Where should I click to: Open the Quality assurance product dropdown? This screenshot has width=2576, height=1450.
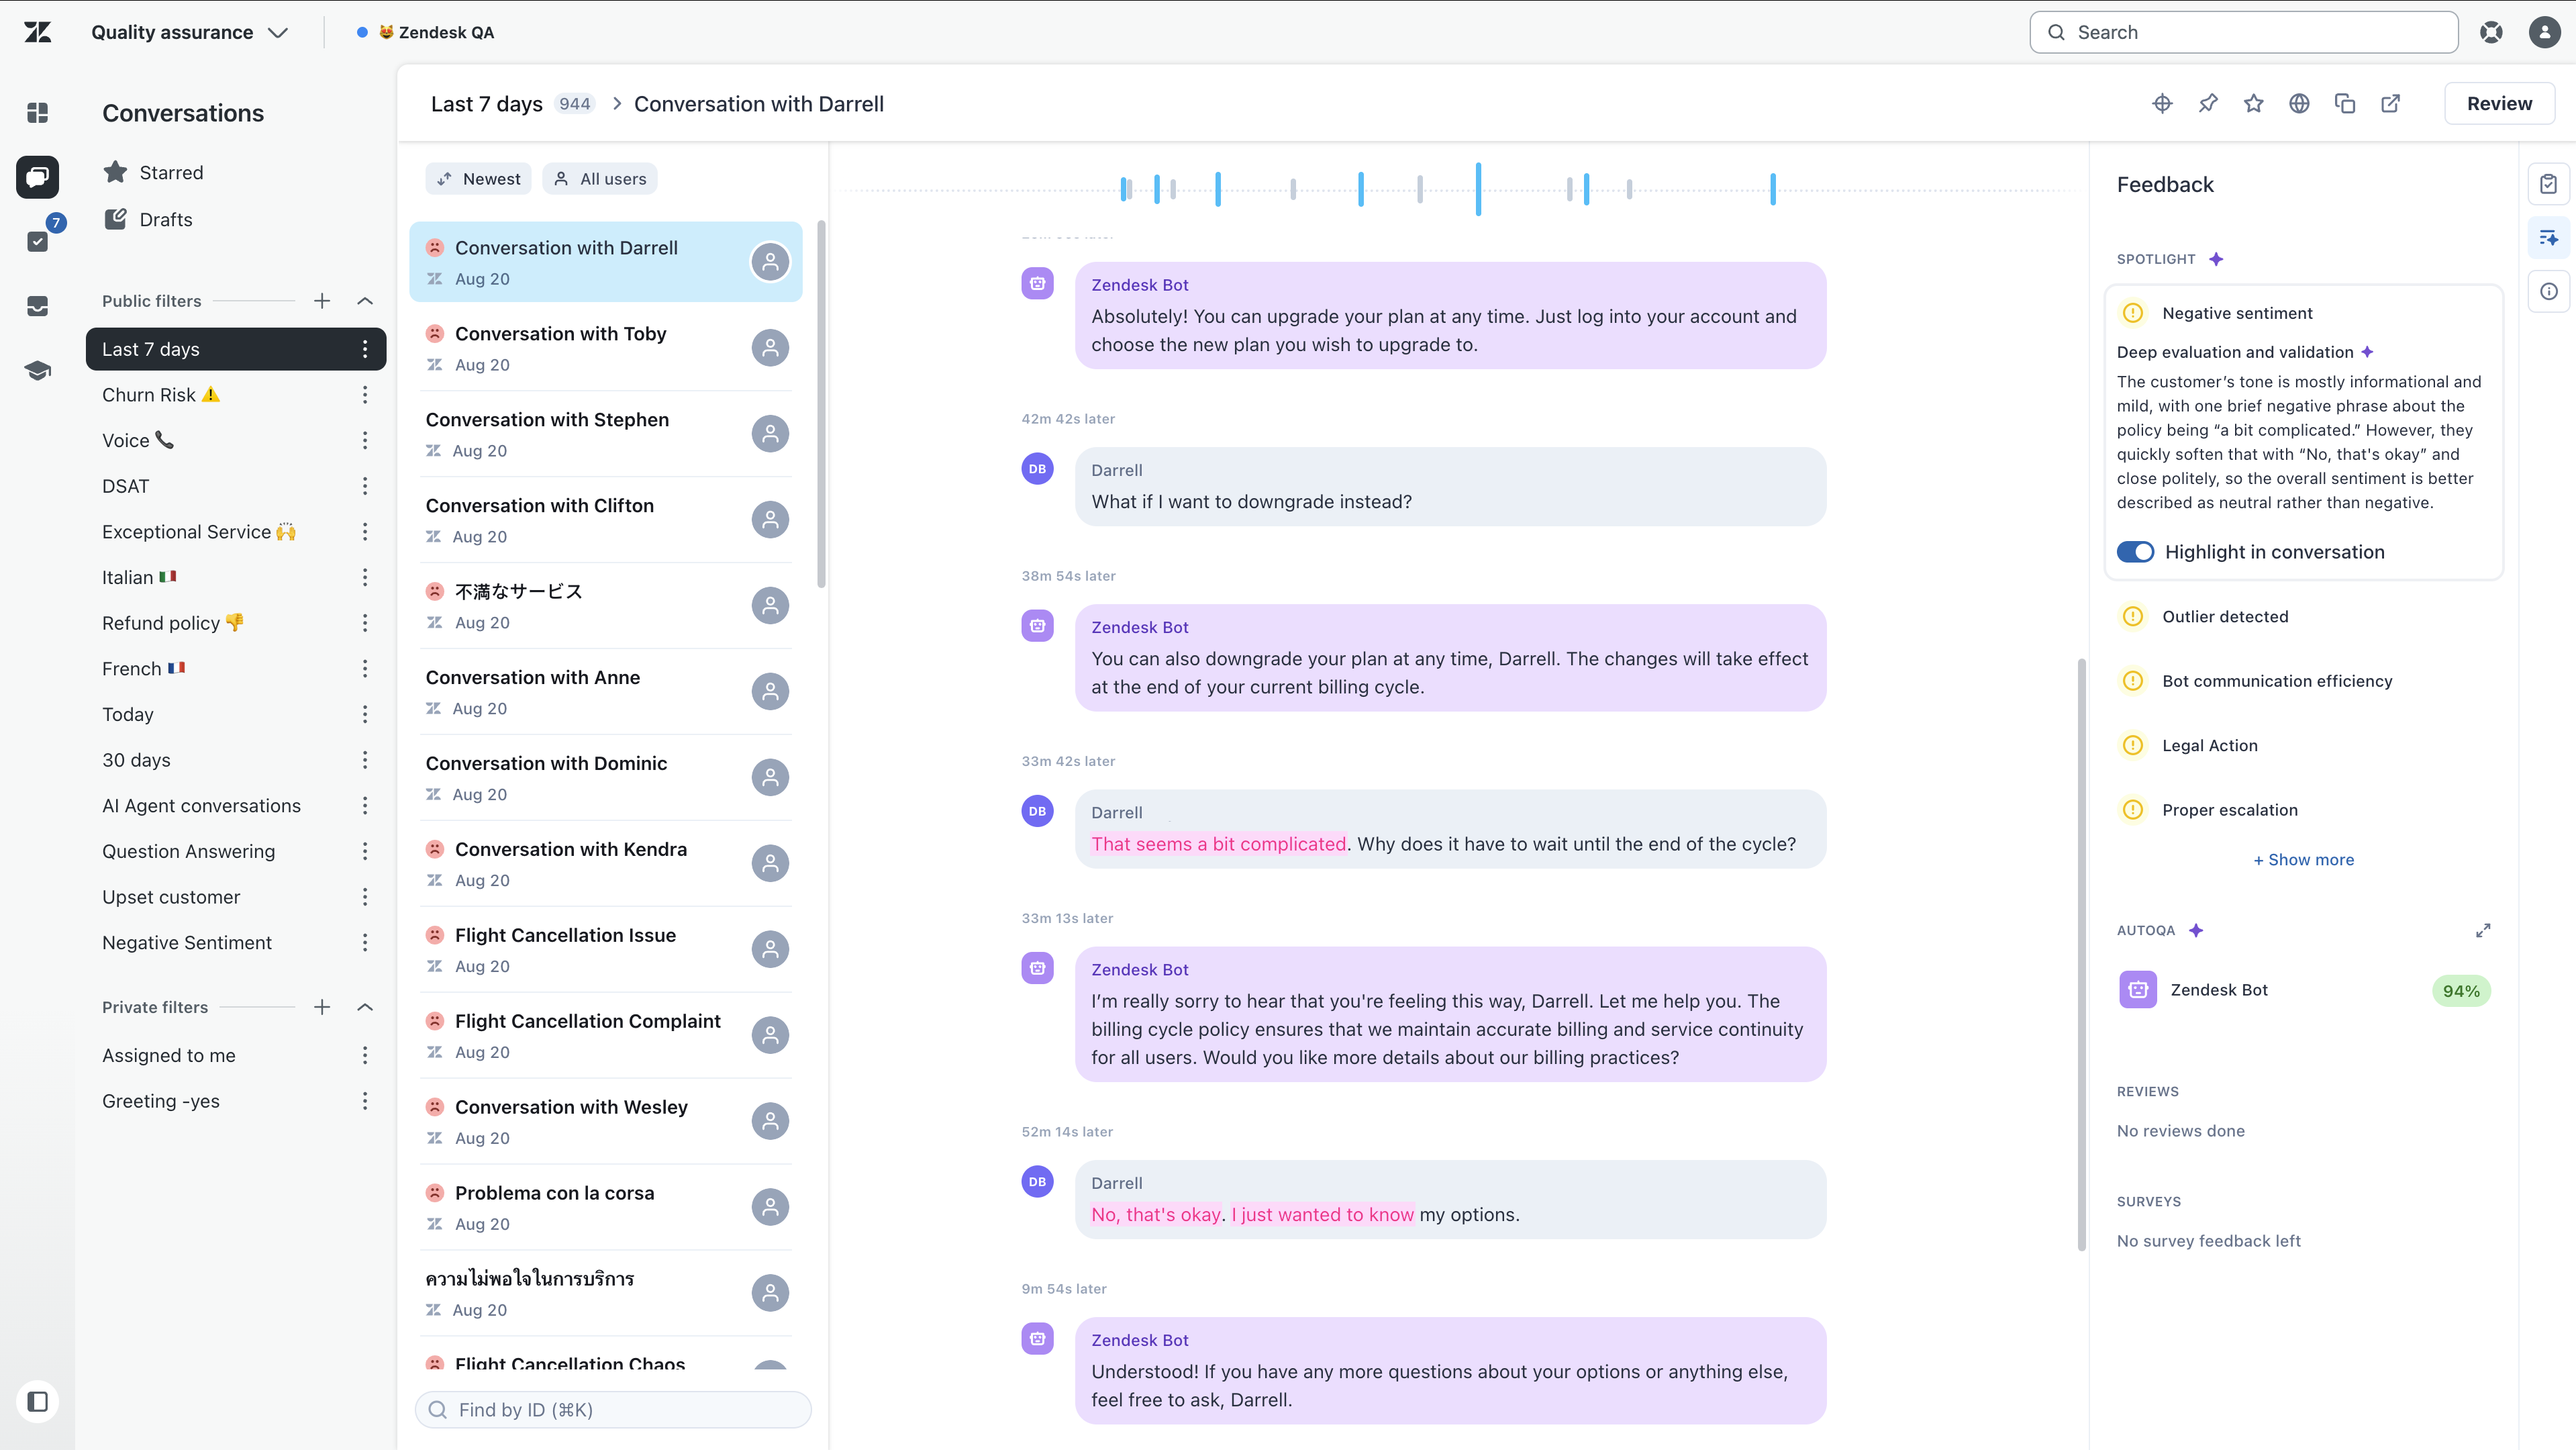(x=190, y=32)
